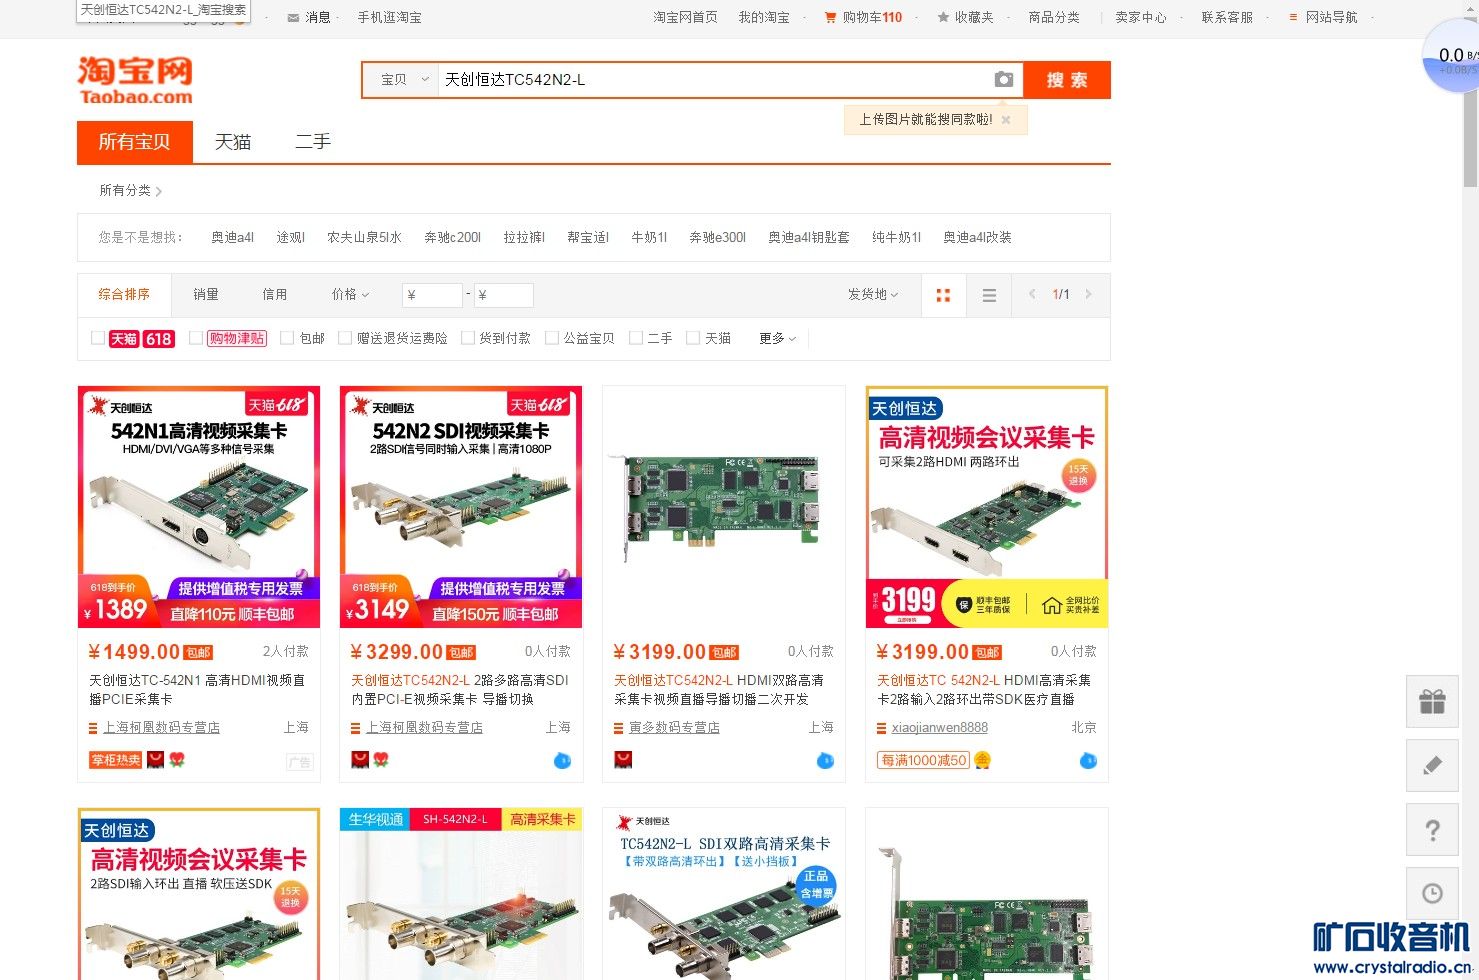Open the gift icon in right sidebar
Viewport: 1479px width, 980px height.
click(1432, 701)
